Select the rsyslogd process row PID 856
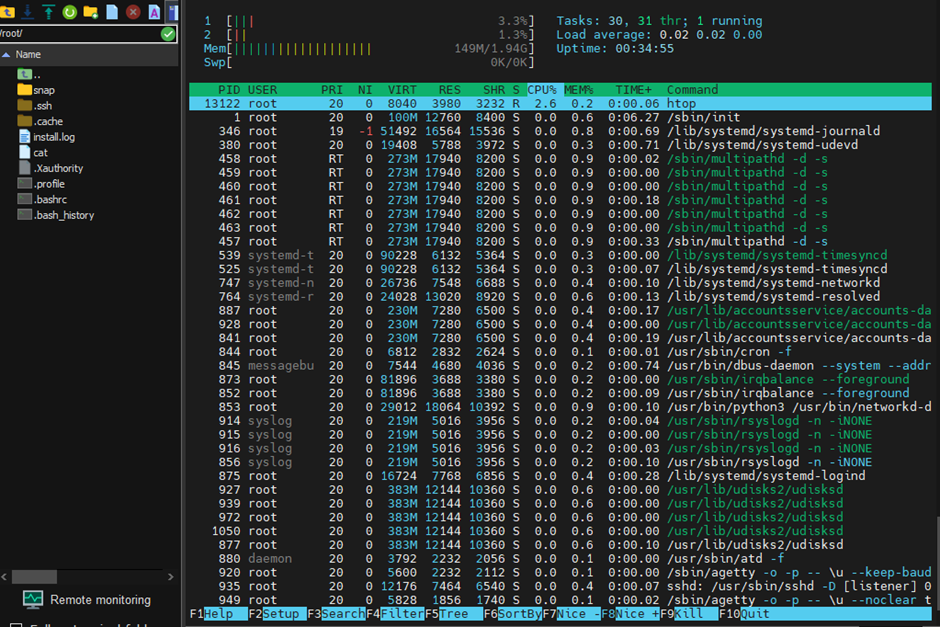 [x=560, y=462]
